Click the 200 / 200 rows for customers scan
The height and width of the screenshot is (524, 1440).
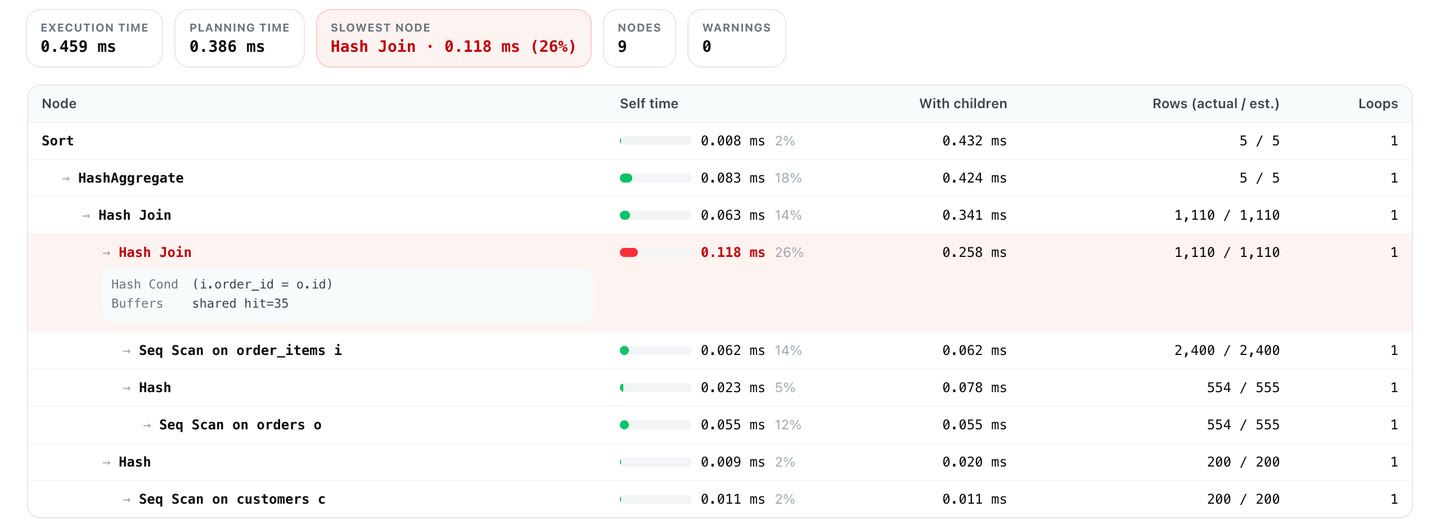[1243, 498]
